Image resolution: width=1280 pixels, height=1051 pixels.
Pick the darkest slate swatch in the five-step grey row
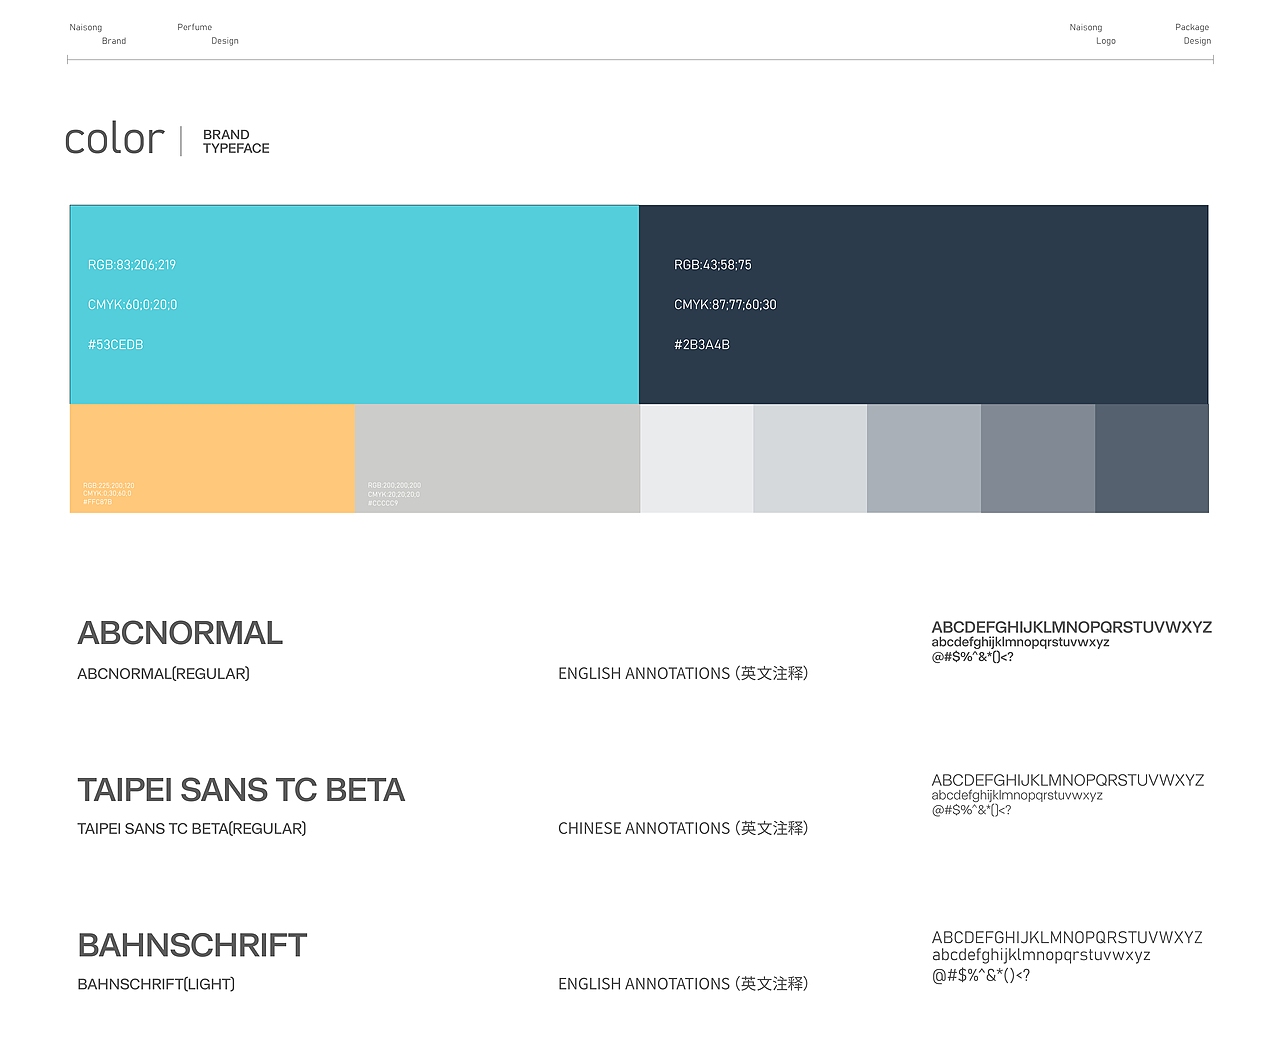coord(1152,458)
